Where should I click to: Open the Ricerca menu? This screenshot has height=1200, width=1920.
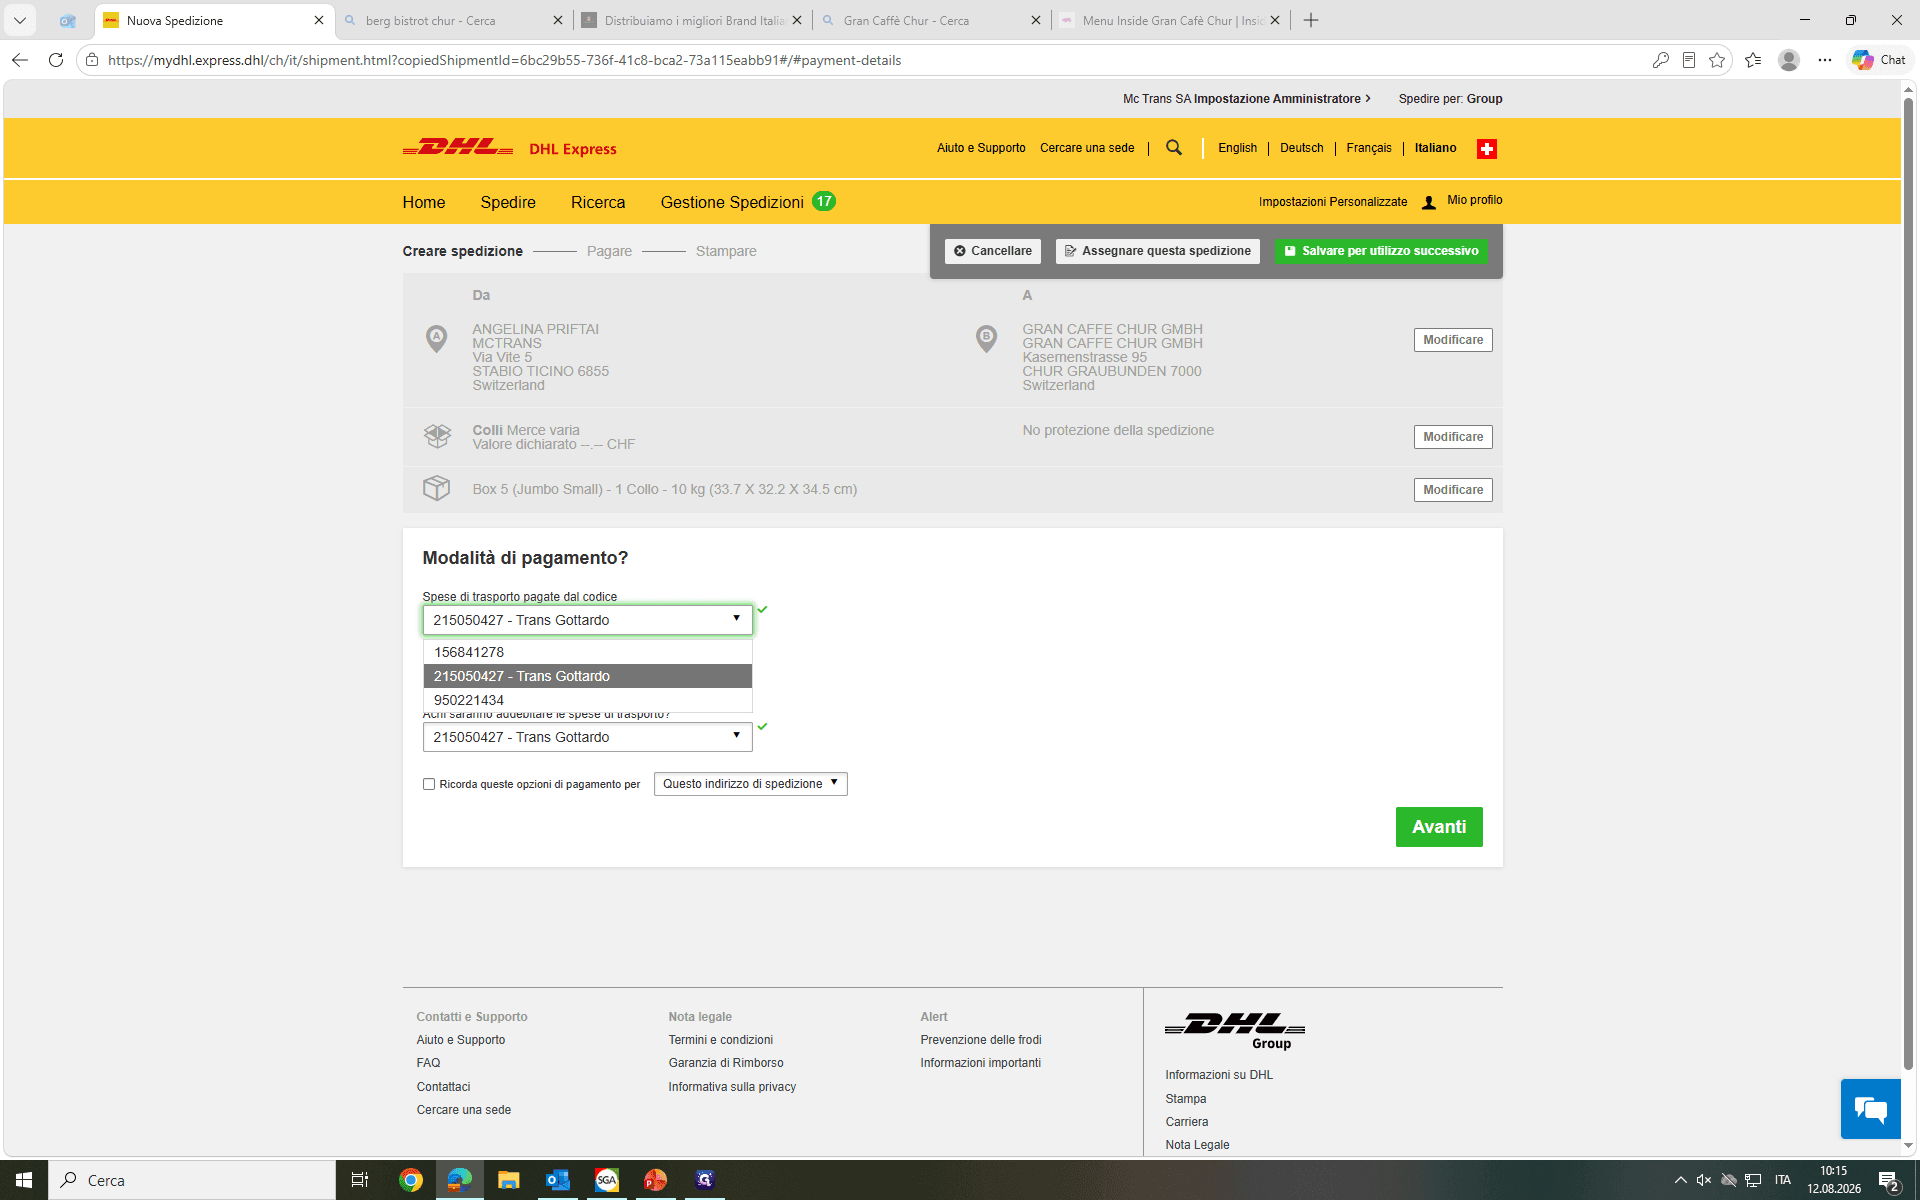click(598, 202)
